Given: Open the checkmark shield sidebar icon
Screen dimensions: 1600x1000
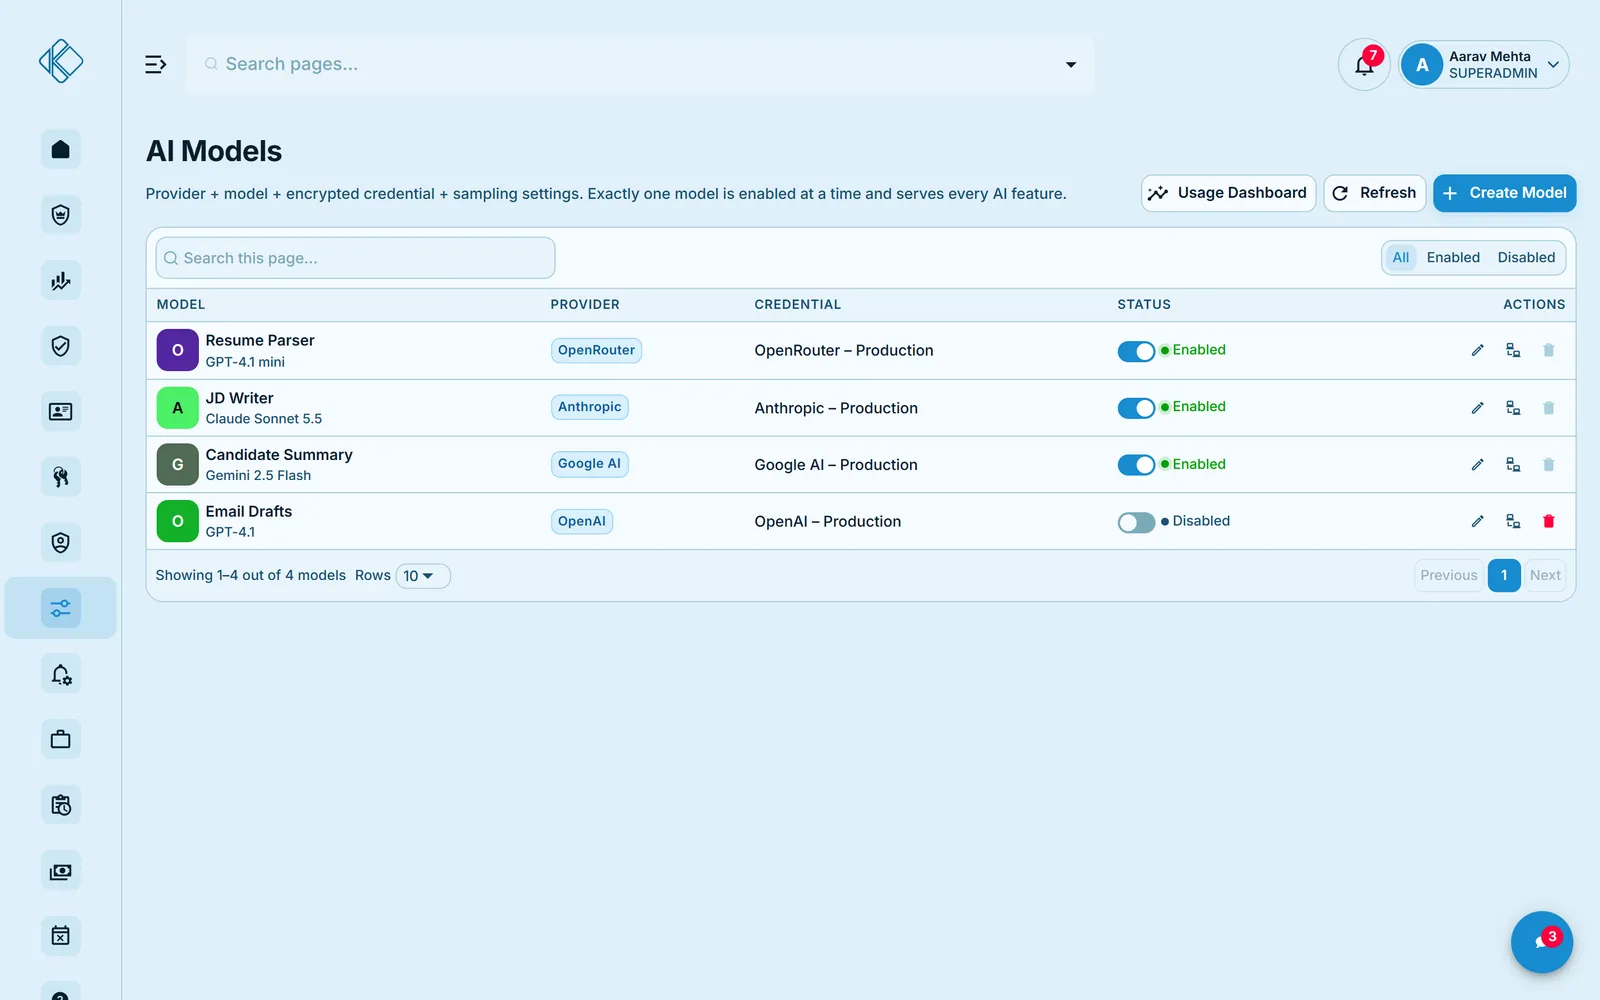Looking at the screenshot, I should click(61, 346).
